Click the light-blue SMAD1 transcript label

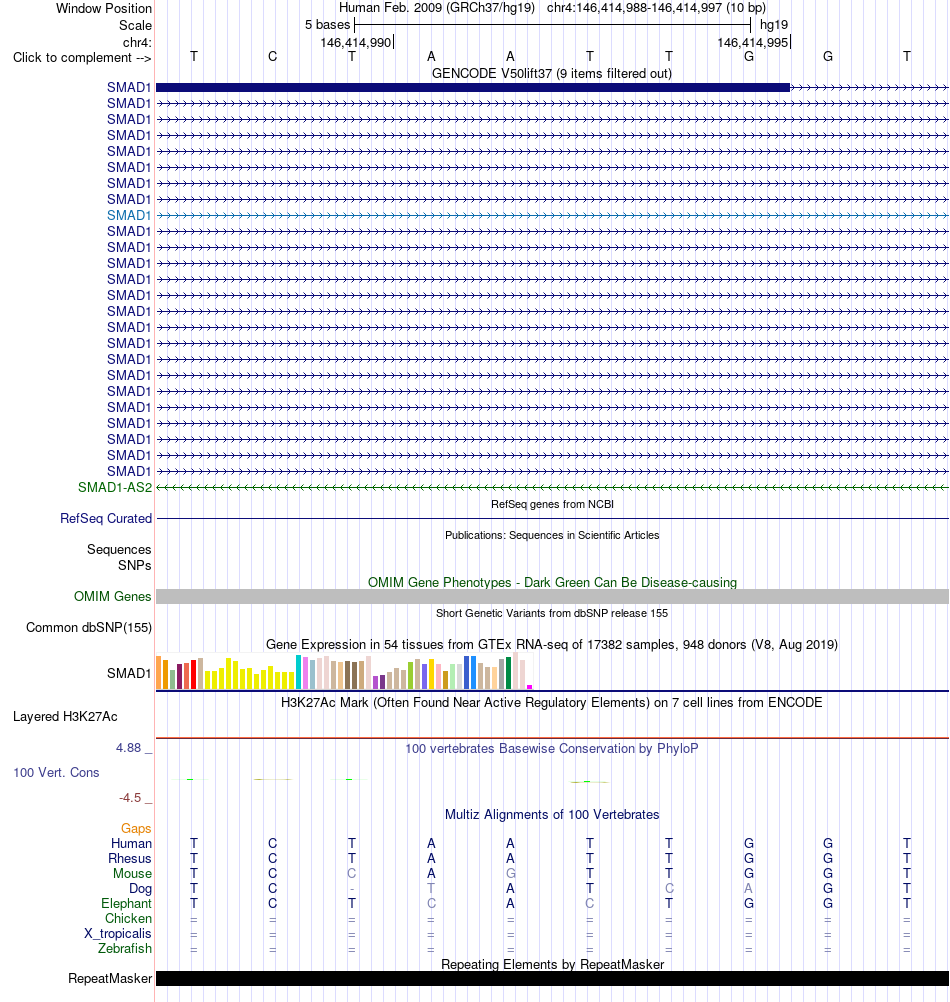click(129, 215)
